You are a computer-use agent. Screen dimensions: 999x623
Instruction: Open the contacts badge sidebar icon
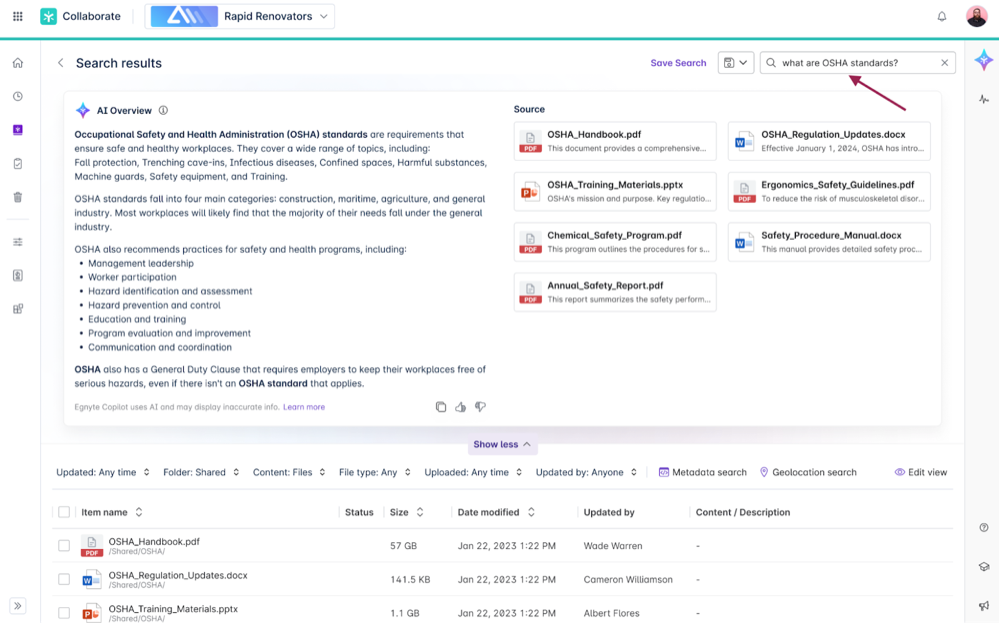pyautogui.click(x=18, y=276)
